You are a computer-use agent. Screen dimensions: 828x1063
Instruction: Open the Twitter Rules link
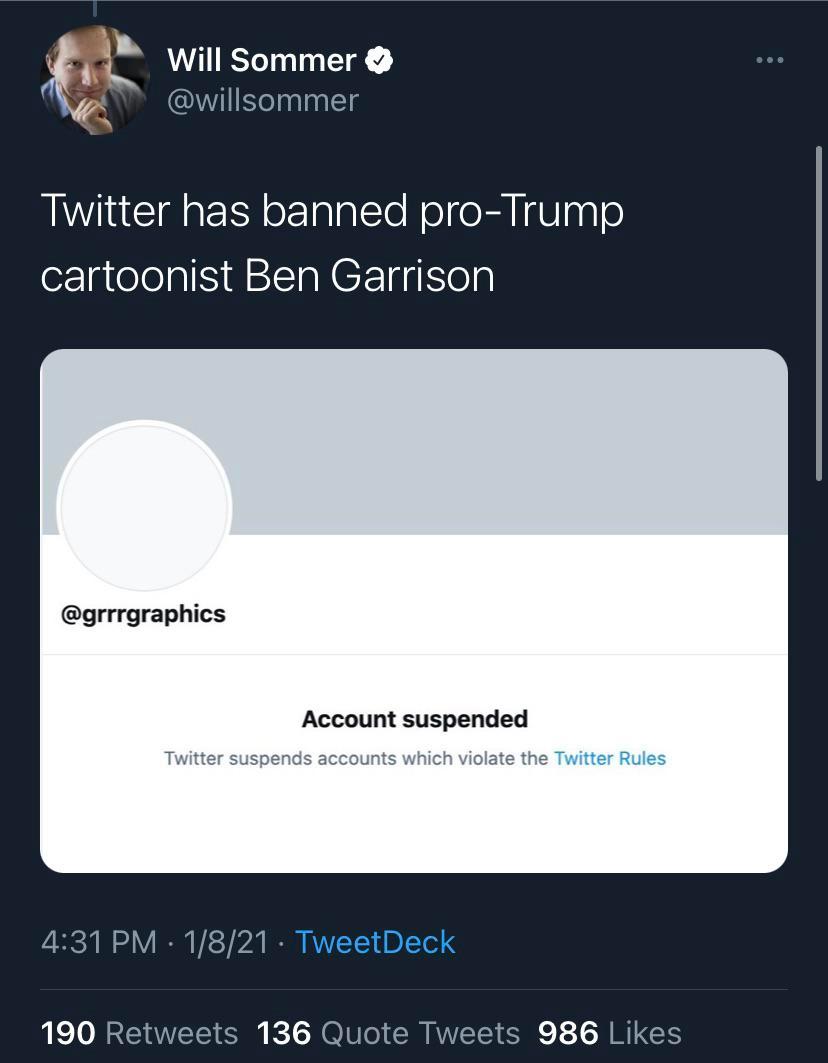point(609,758)
